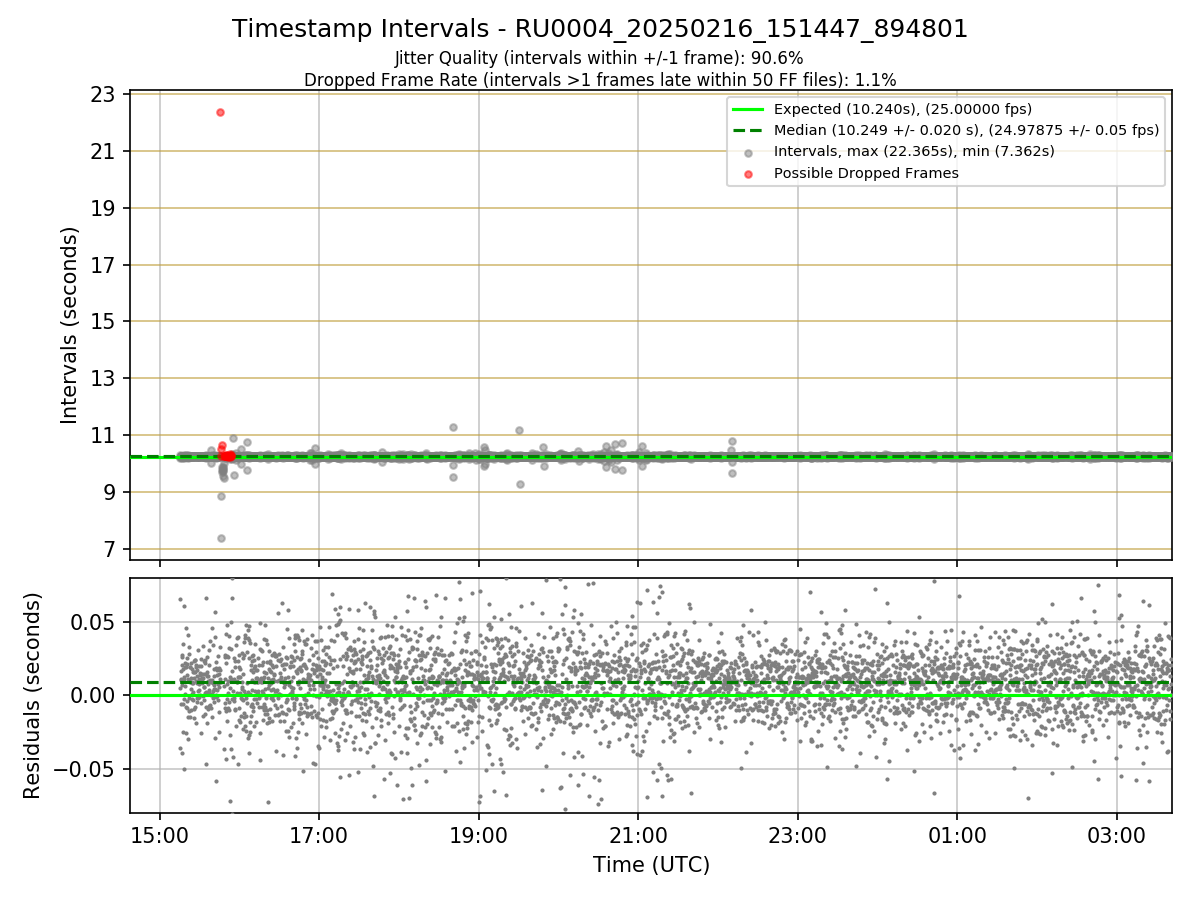Click the dashed dark-green median swatch in the legend
The width and height of the screenshot is (1200, 900).
pyautogui.click(x=748, y=130)
